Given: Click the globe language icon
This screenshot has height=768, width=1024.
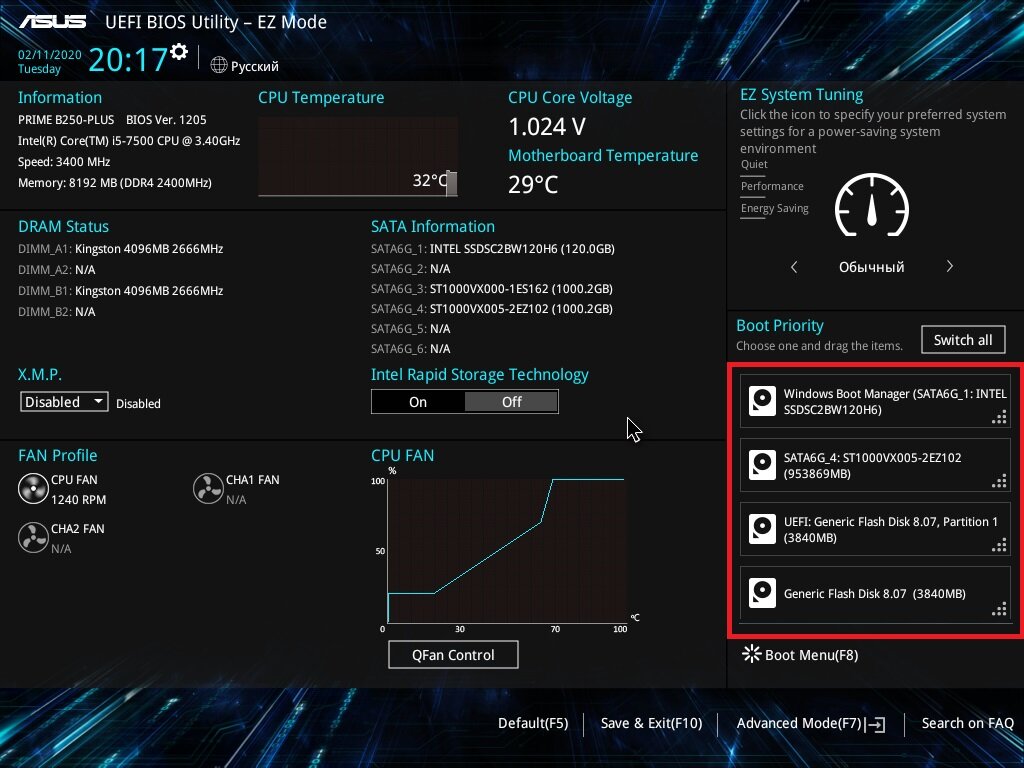Looking at the screenshot, I should coord(219,65).
